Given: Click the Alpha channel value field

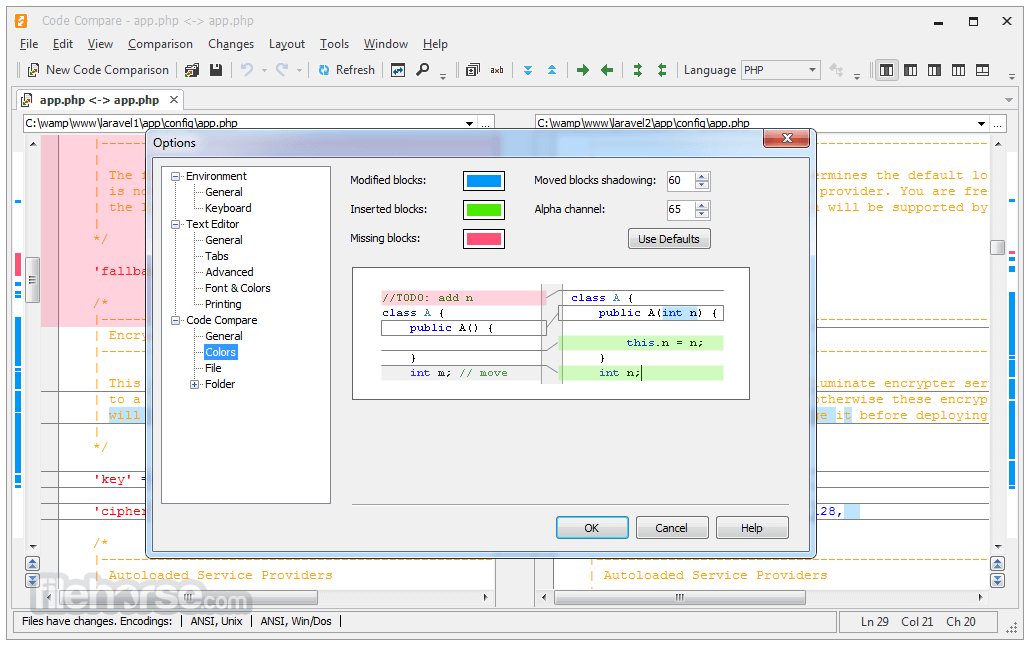Looking at the screenshot, I should 681,210.
